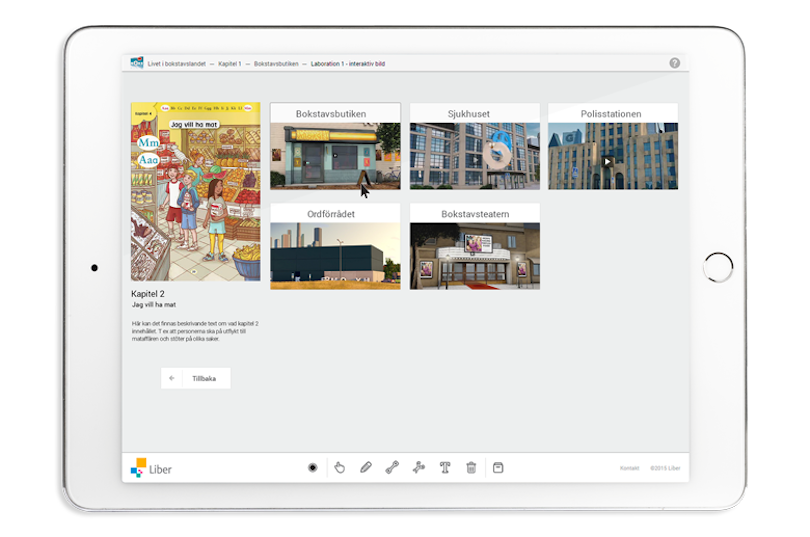Open the Sjukhuset scene thumbnail
The height and width of the screenshot is (537, 810).
click(474, 155)
